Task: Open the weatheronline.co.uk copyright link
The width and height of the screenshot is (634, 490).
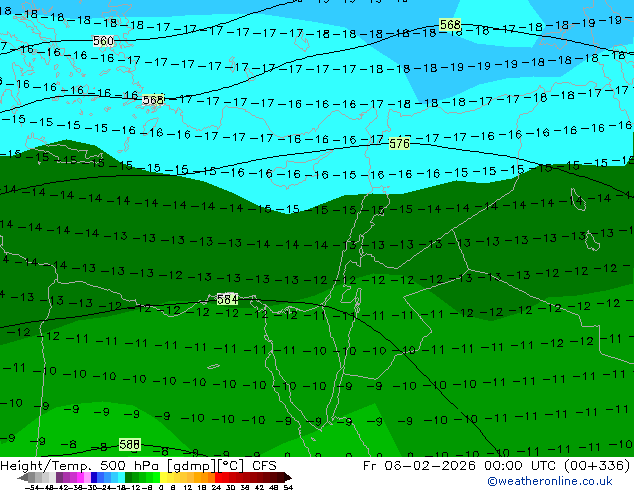Action: tap(550, 481)
